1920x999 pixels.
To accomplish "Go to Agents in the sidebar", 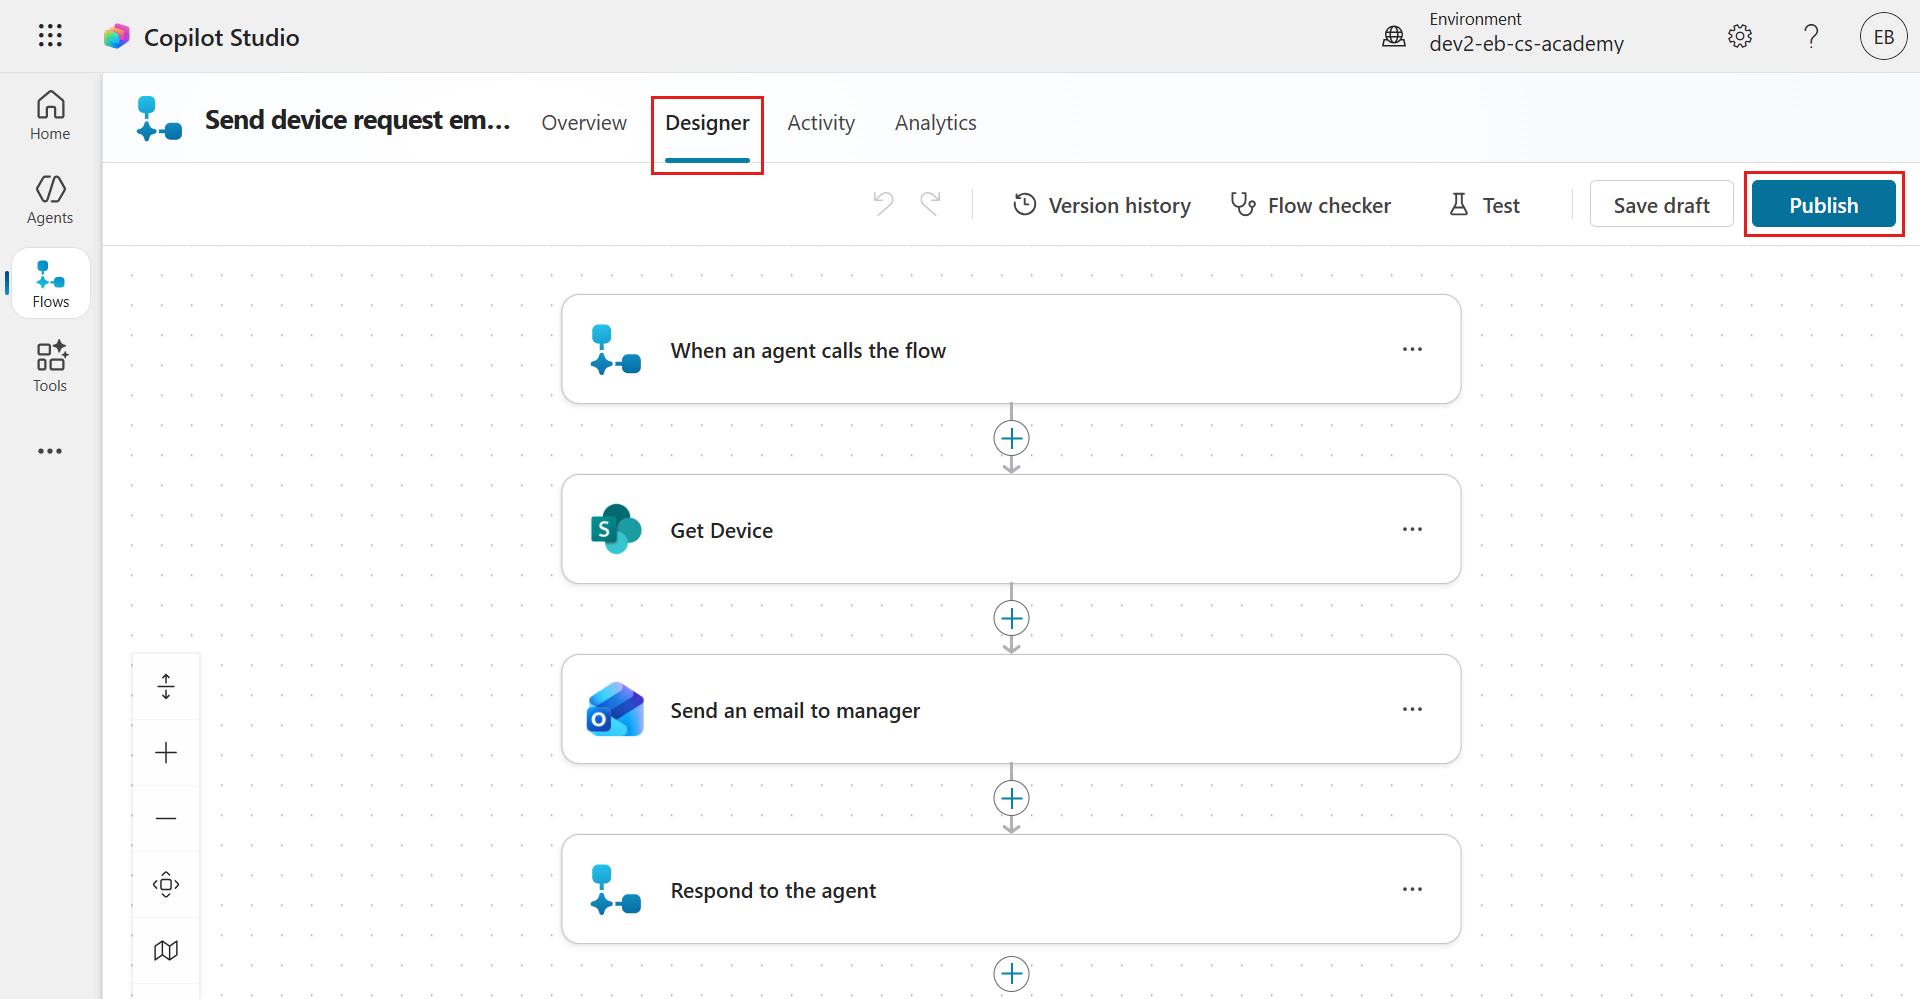I will [x=50, y=200].
